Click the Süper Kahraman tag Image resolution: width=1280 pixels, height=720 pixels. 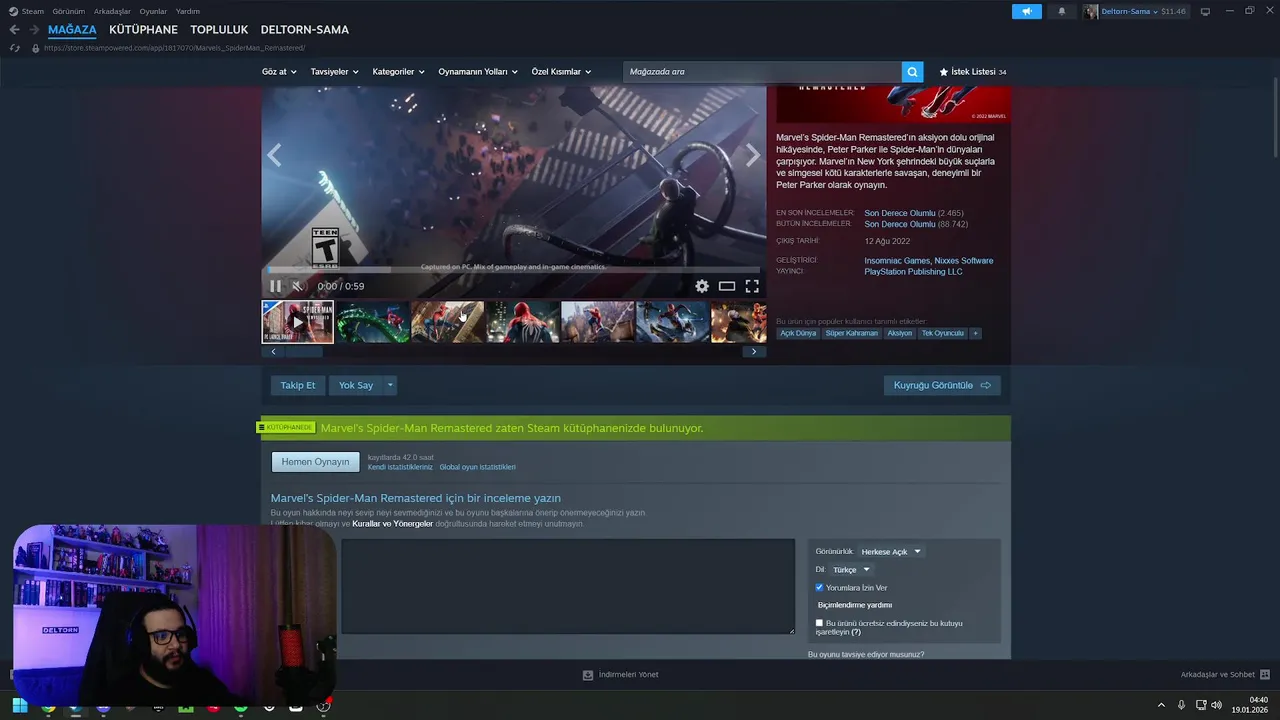click(852, 333)
